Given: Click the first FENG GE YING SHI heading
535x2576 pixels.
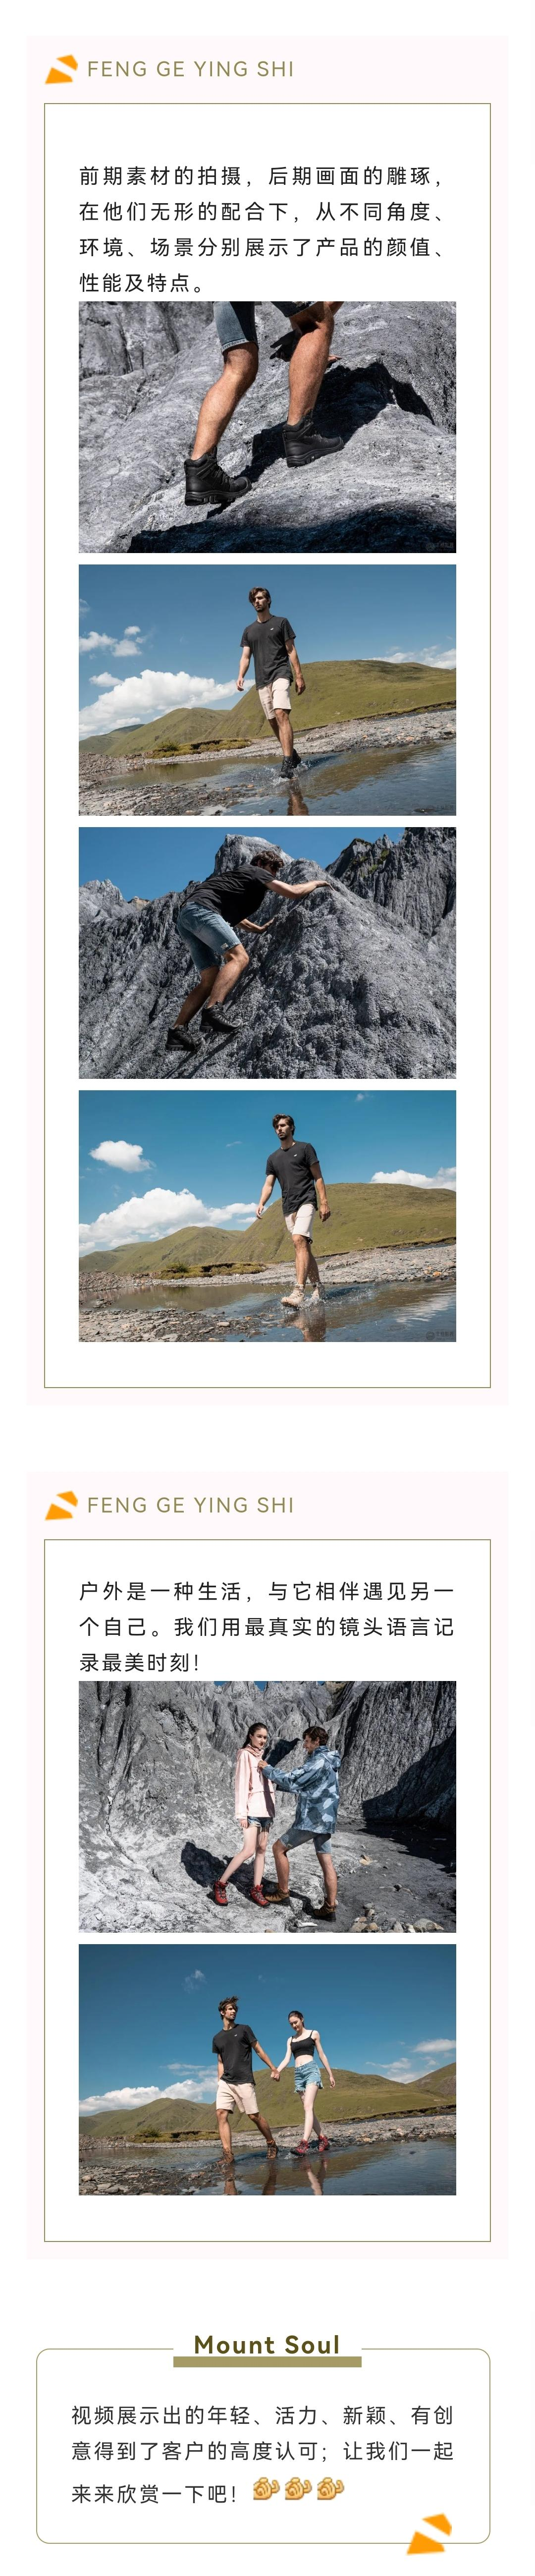Looking at the screenshot, I should 190,69.
